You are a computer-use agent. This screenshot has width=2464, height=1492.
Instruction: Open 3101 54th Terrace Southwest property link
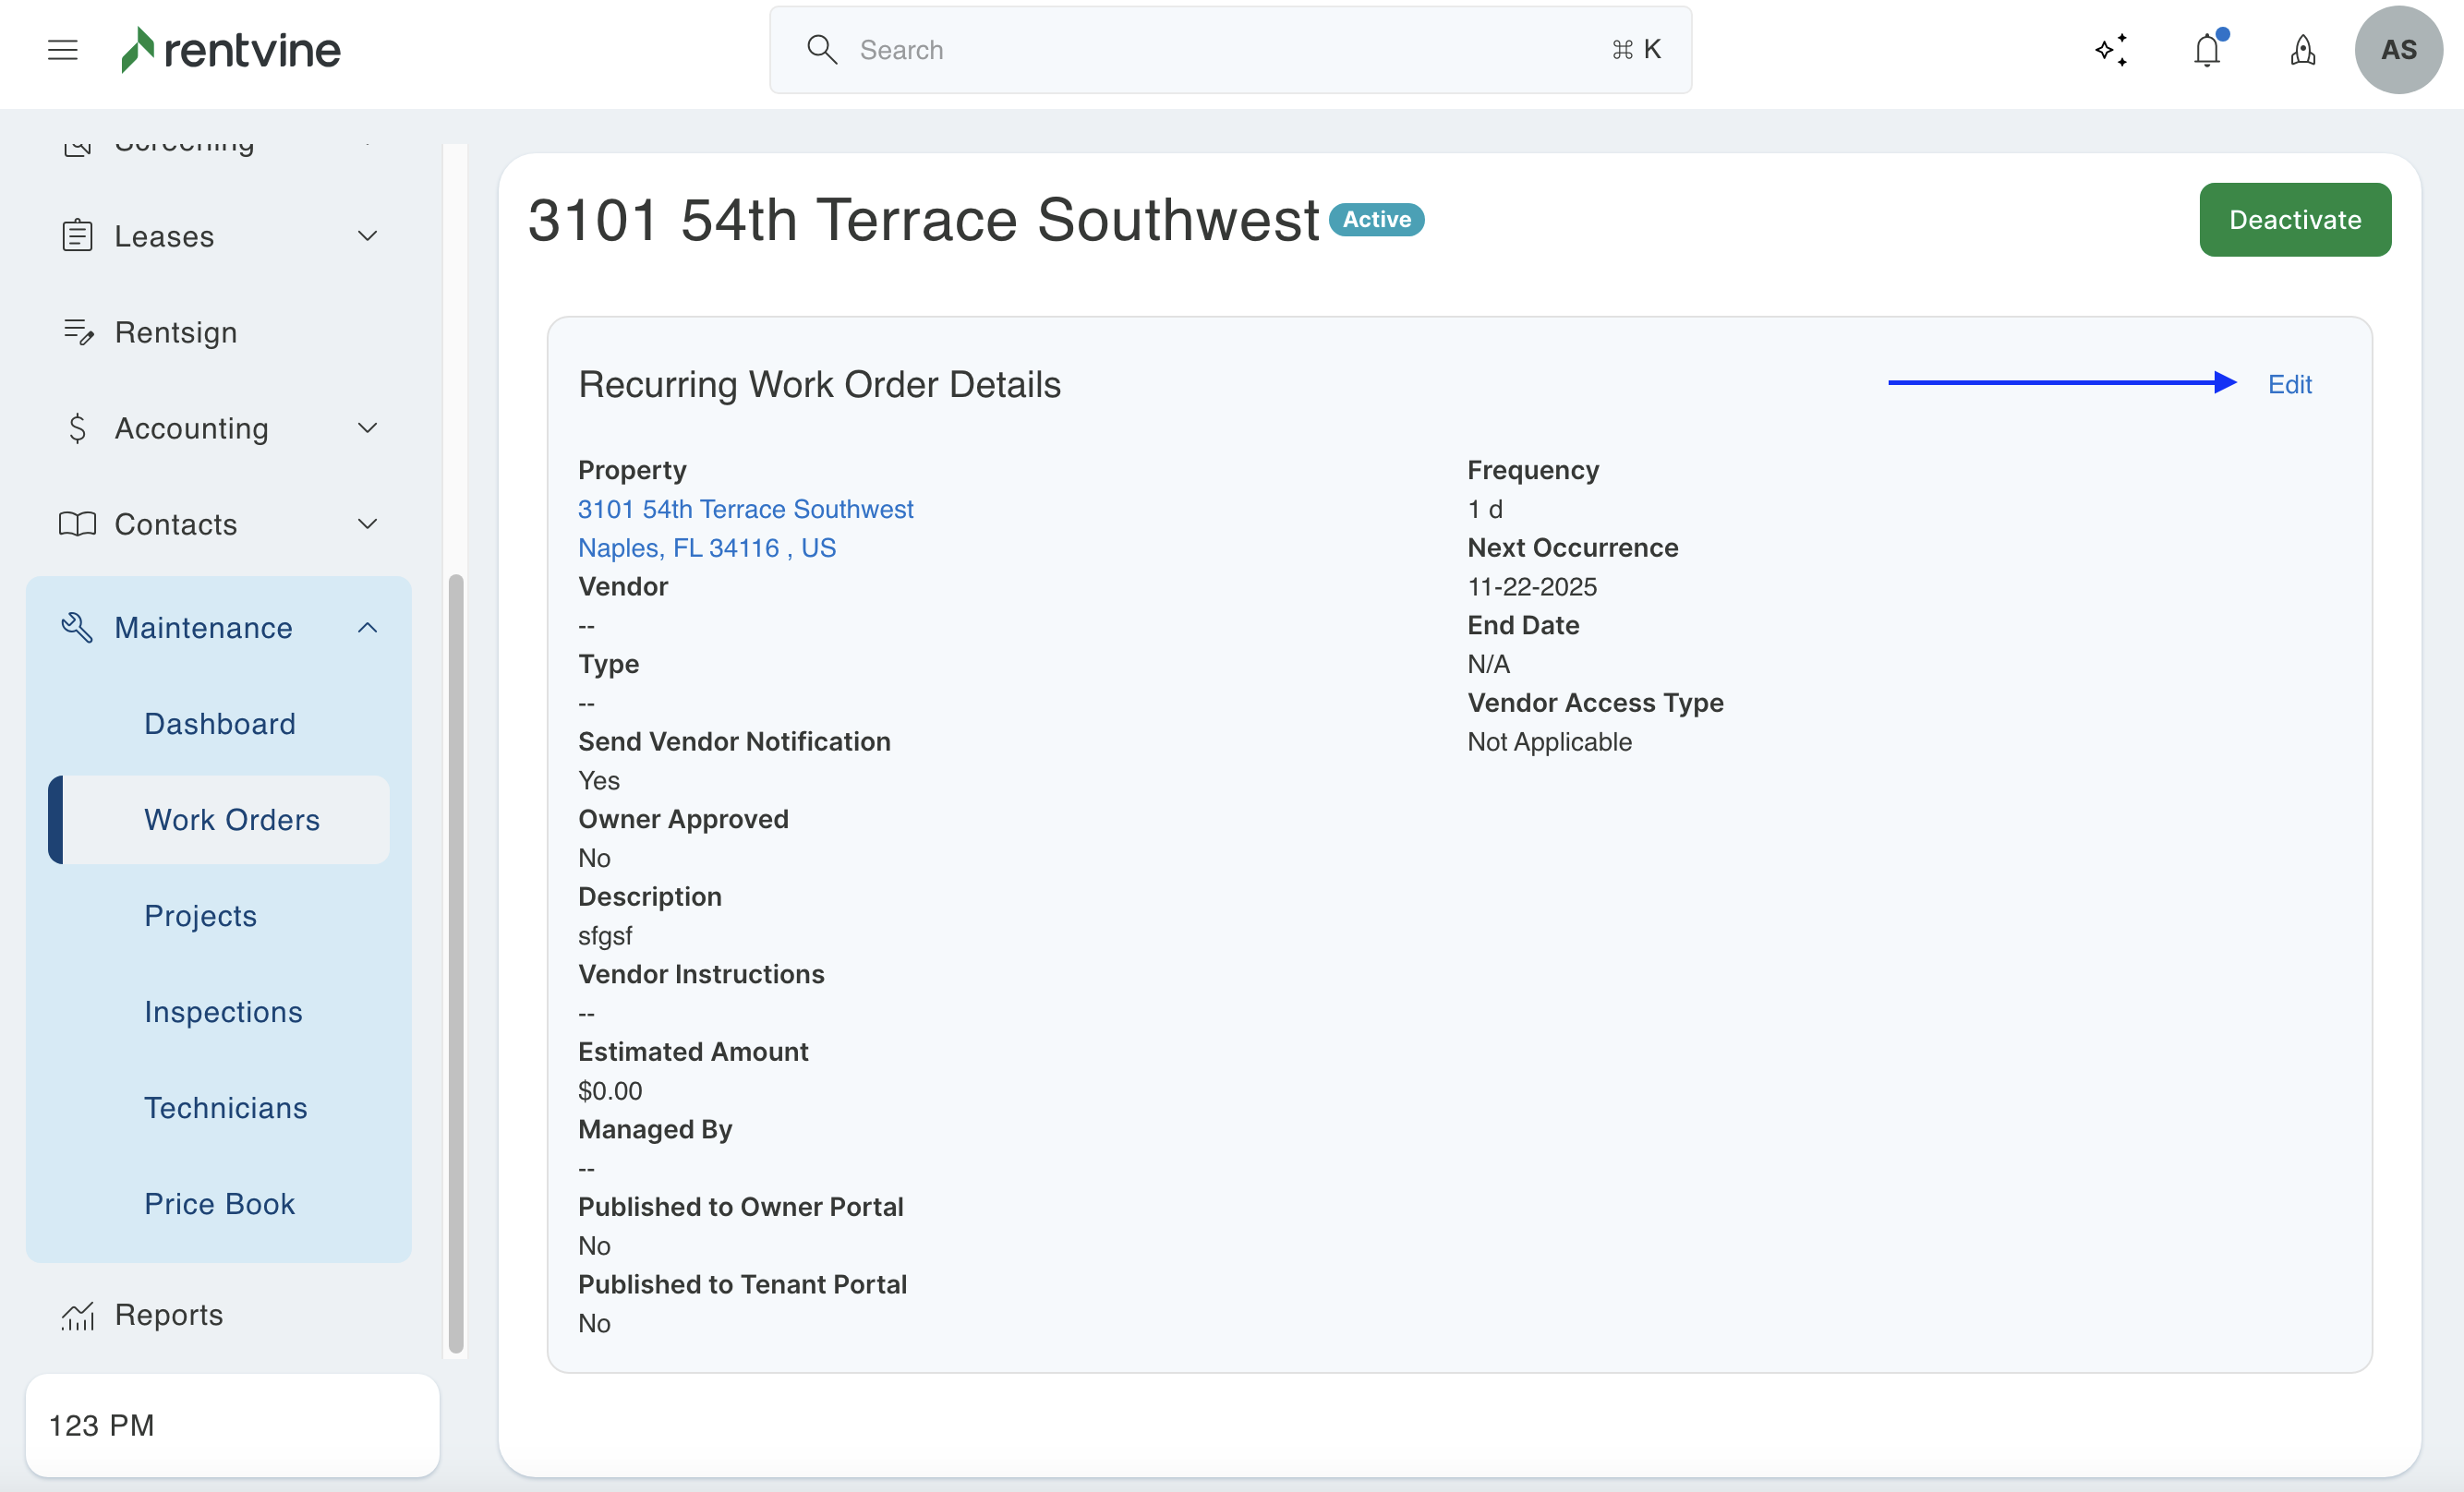pos(745,509)
